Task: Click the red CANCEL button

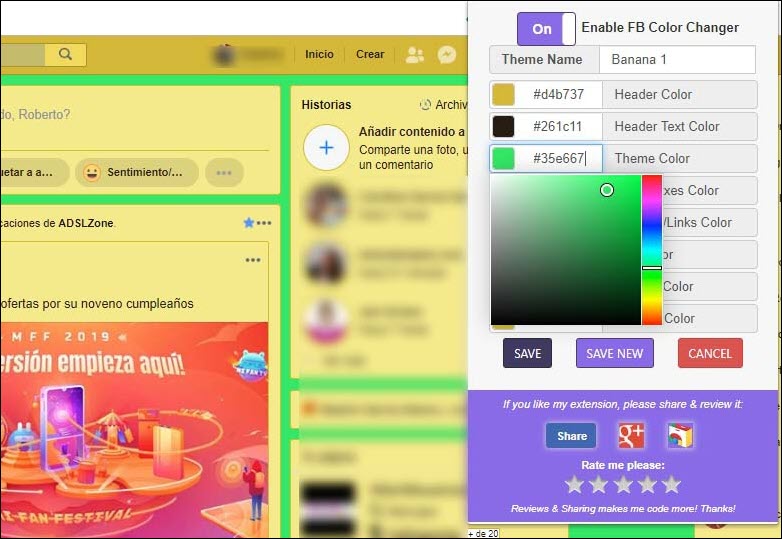Action: point(710,353)
